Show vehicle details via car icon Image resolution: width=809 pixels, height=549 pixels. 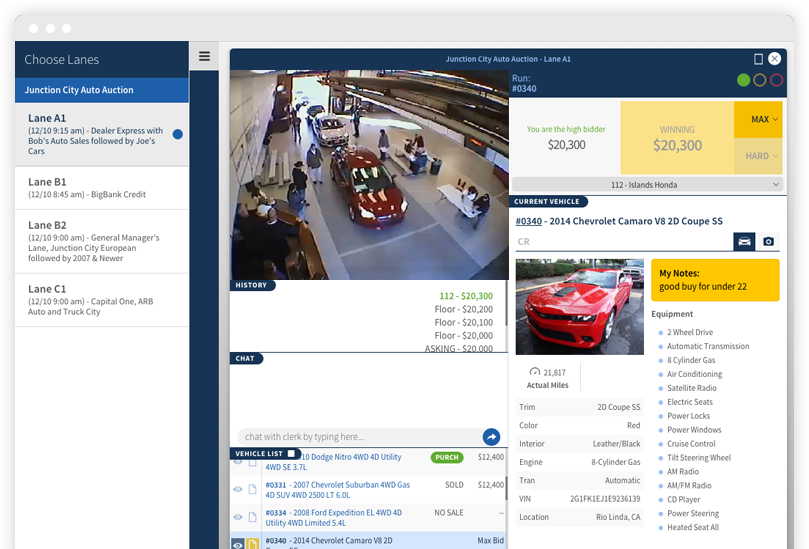pyautogui.click(x=745, y=241)
